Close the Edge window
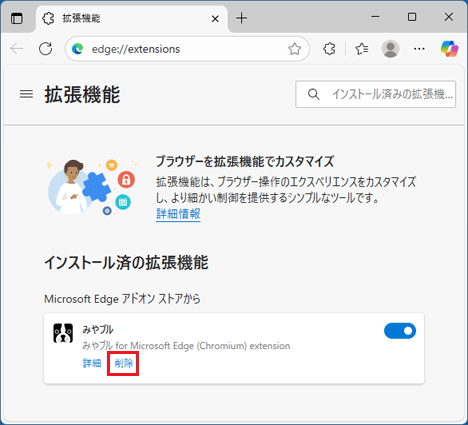The image size is (468, 425). click(x=449, y=17)
